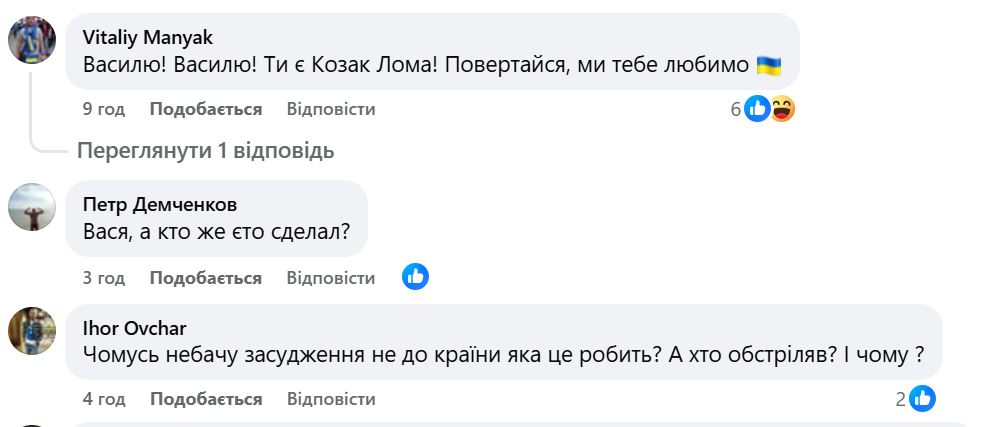Click Ihor Ovchar's avatar image
989x427 pixels.
point(32,330)
